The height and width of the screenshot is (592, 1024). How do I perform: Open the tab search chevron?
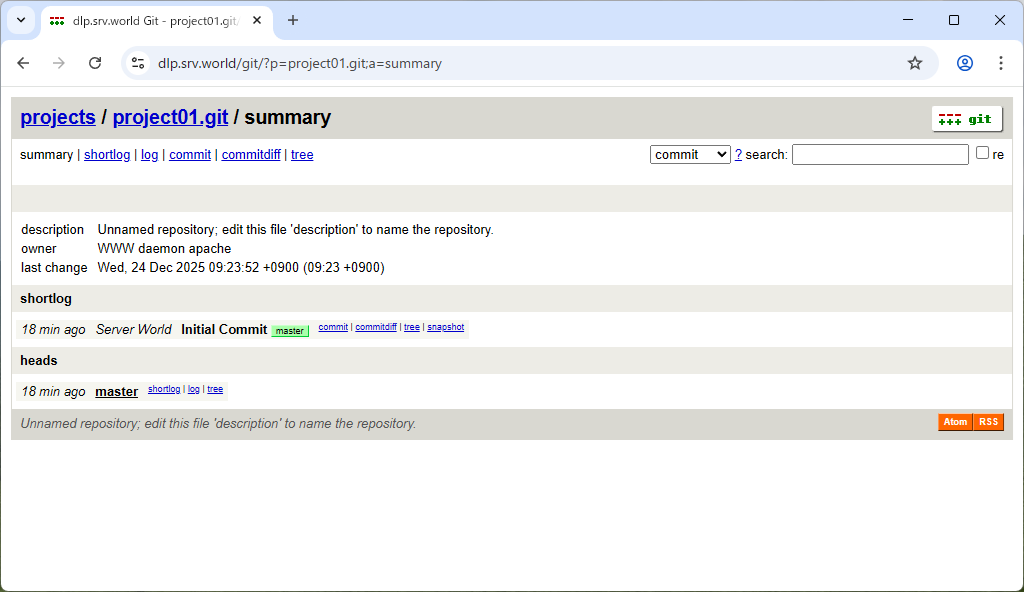pyautogui.click(x=21, y=20)
